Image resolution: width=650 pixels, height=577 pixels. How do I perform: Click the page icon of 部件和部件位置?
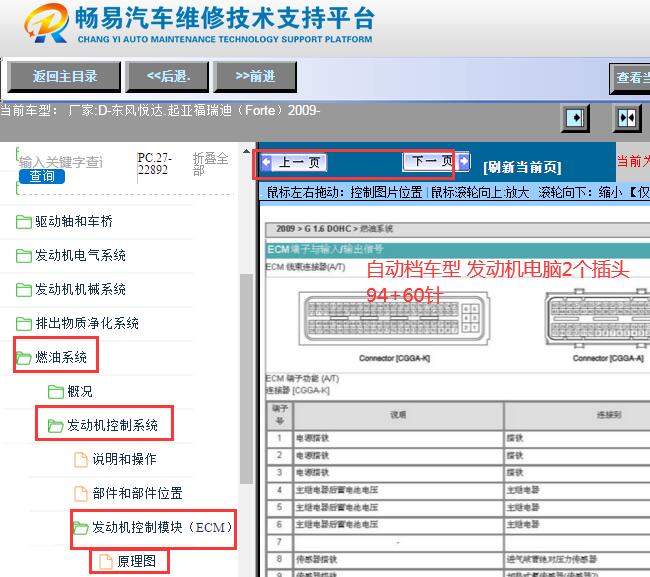81,494
